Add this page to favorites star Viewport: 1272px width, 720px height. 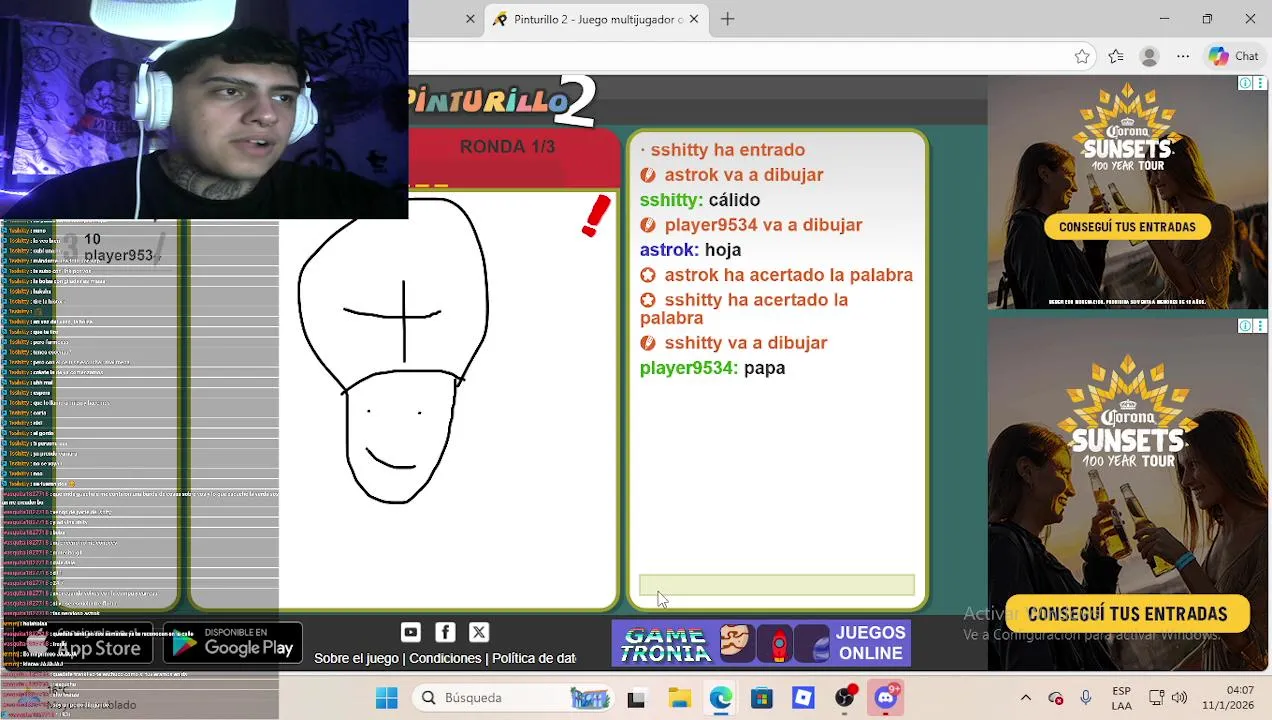[1082, 56]
